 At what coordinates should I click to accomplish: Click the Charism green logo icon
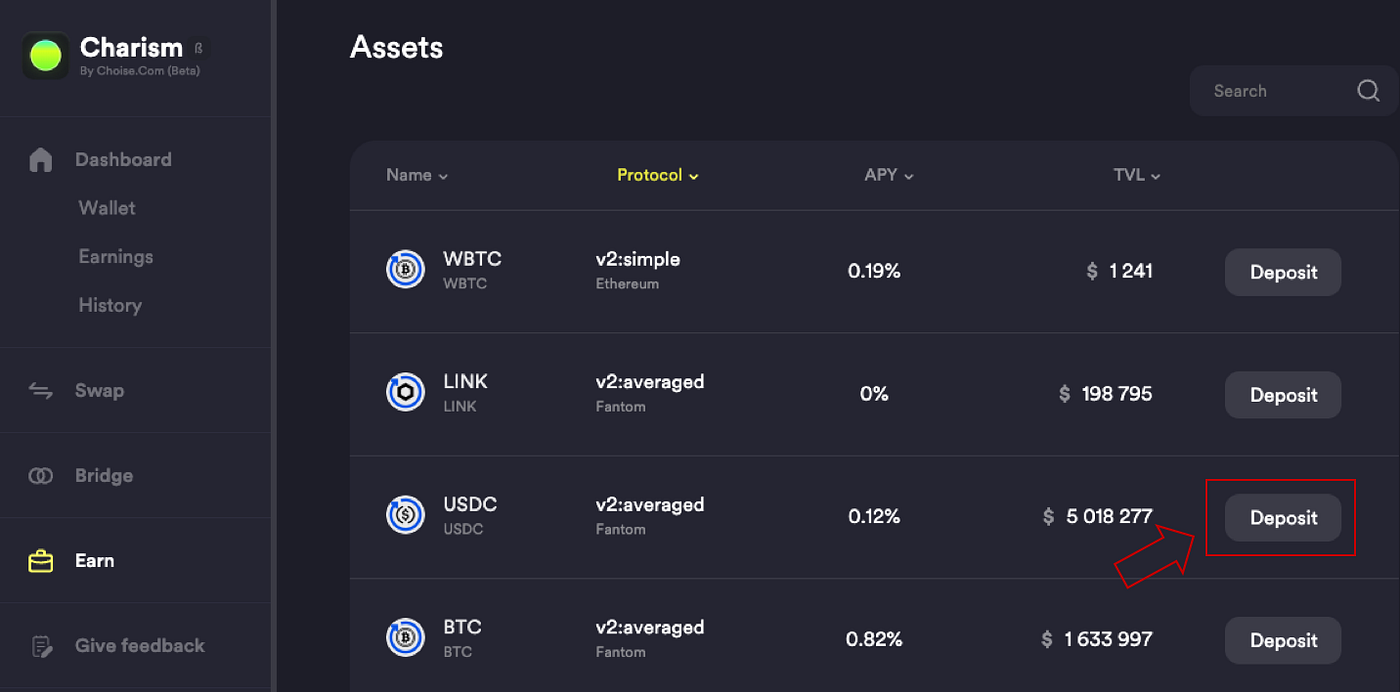tap(45, 56)
